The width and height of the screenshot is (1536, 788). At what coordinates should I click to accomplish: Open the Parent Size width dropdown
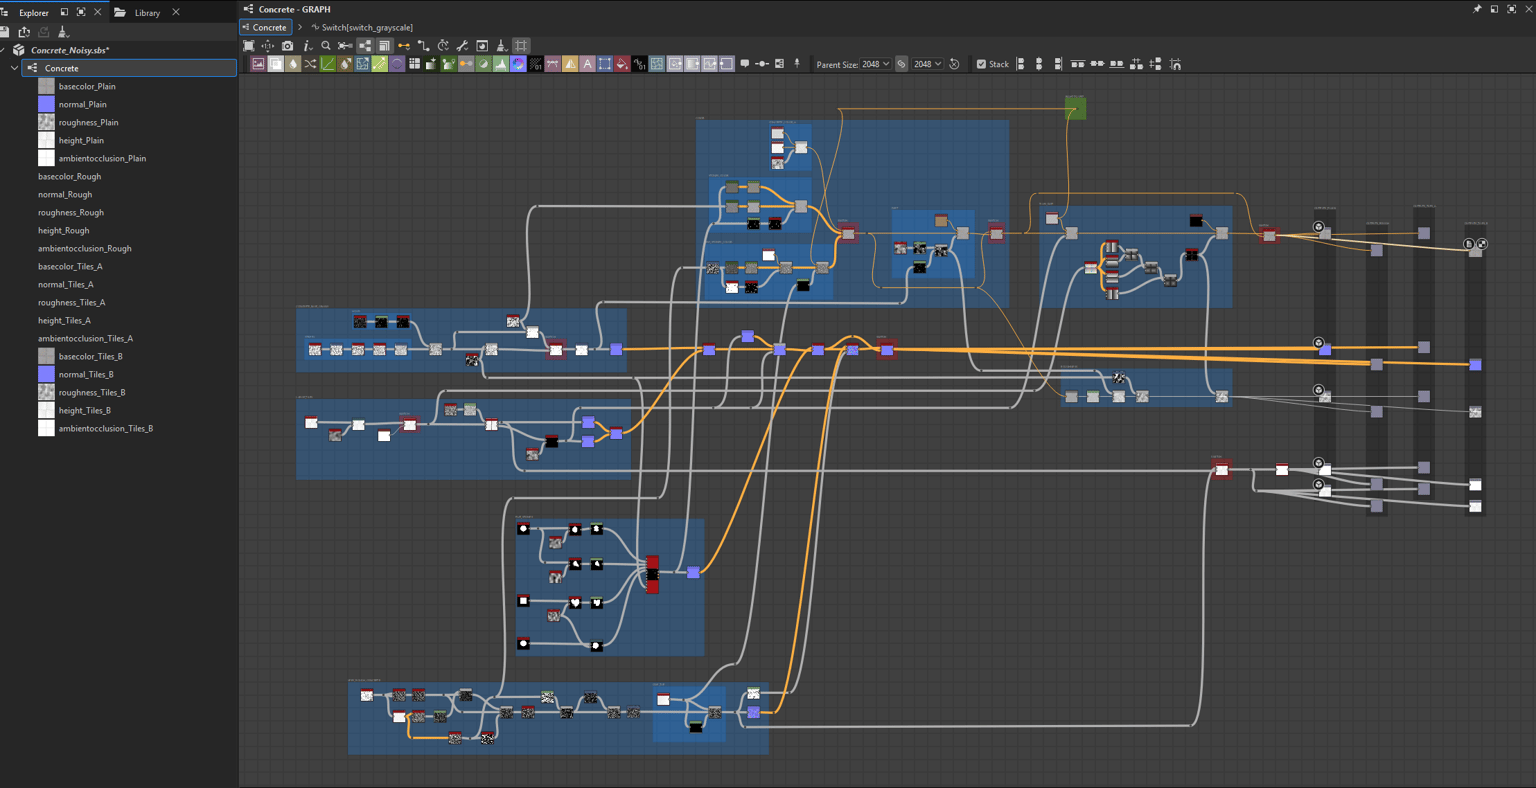point(876,64)
